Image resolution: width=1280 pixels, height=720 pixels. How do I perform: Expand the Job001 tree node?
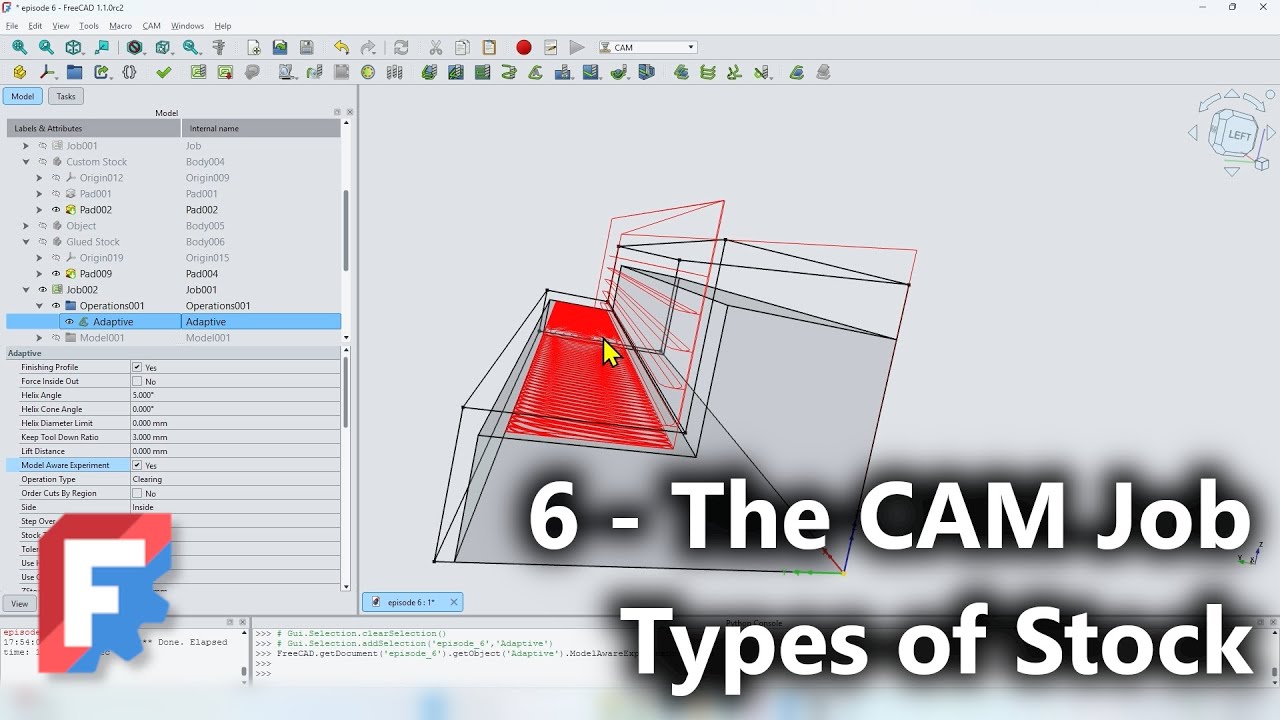26,146
